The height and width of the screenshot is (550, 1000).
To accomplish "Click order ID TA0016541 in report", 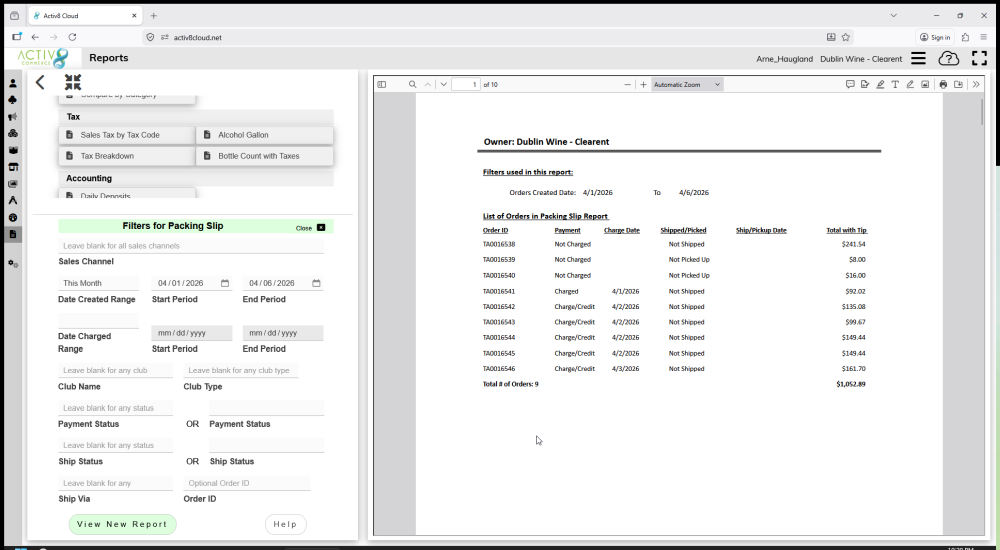I will click(499, 291).
